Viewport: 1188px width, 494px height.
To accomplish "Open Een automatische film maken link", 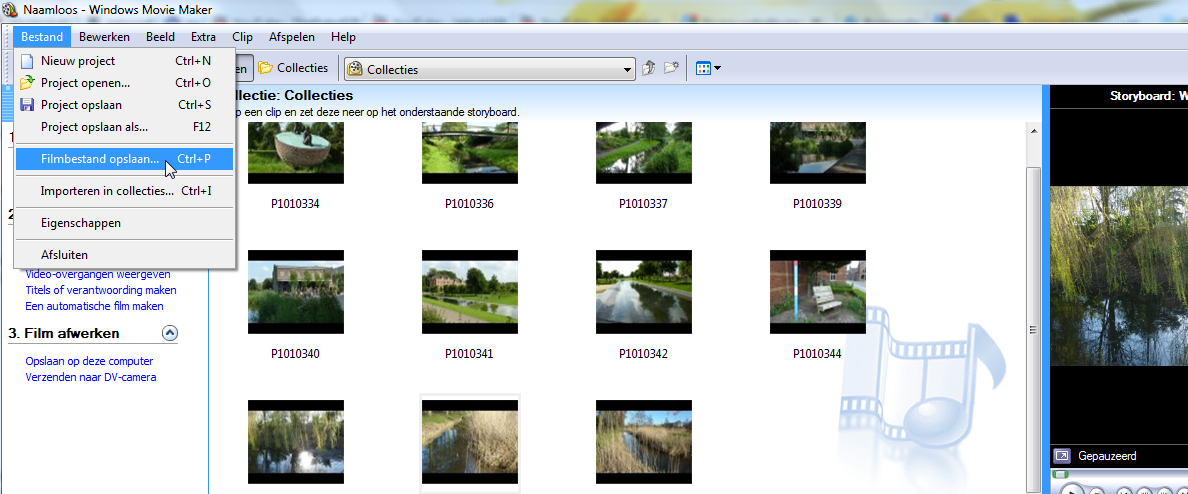I will (x=94, y=306).
